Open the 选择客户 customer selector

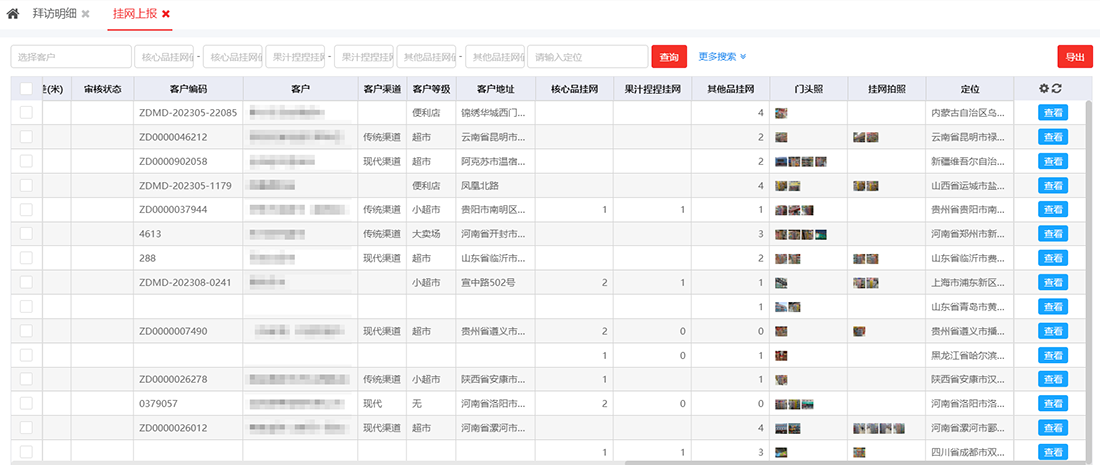click(71, 57)
